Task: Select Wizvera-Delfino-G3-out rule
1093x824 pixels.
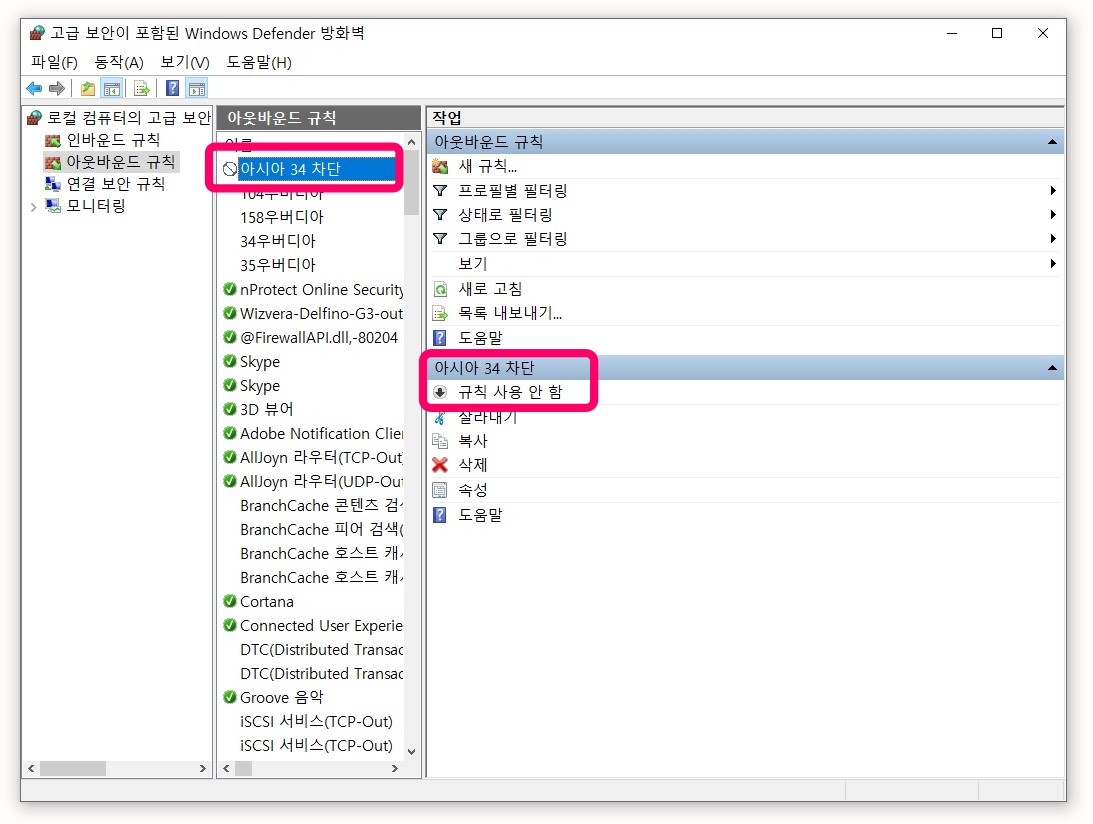Action: [x=321, y=314]
